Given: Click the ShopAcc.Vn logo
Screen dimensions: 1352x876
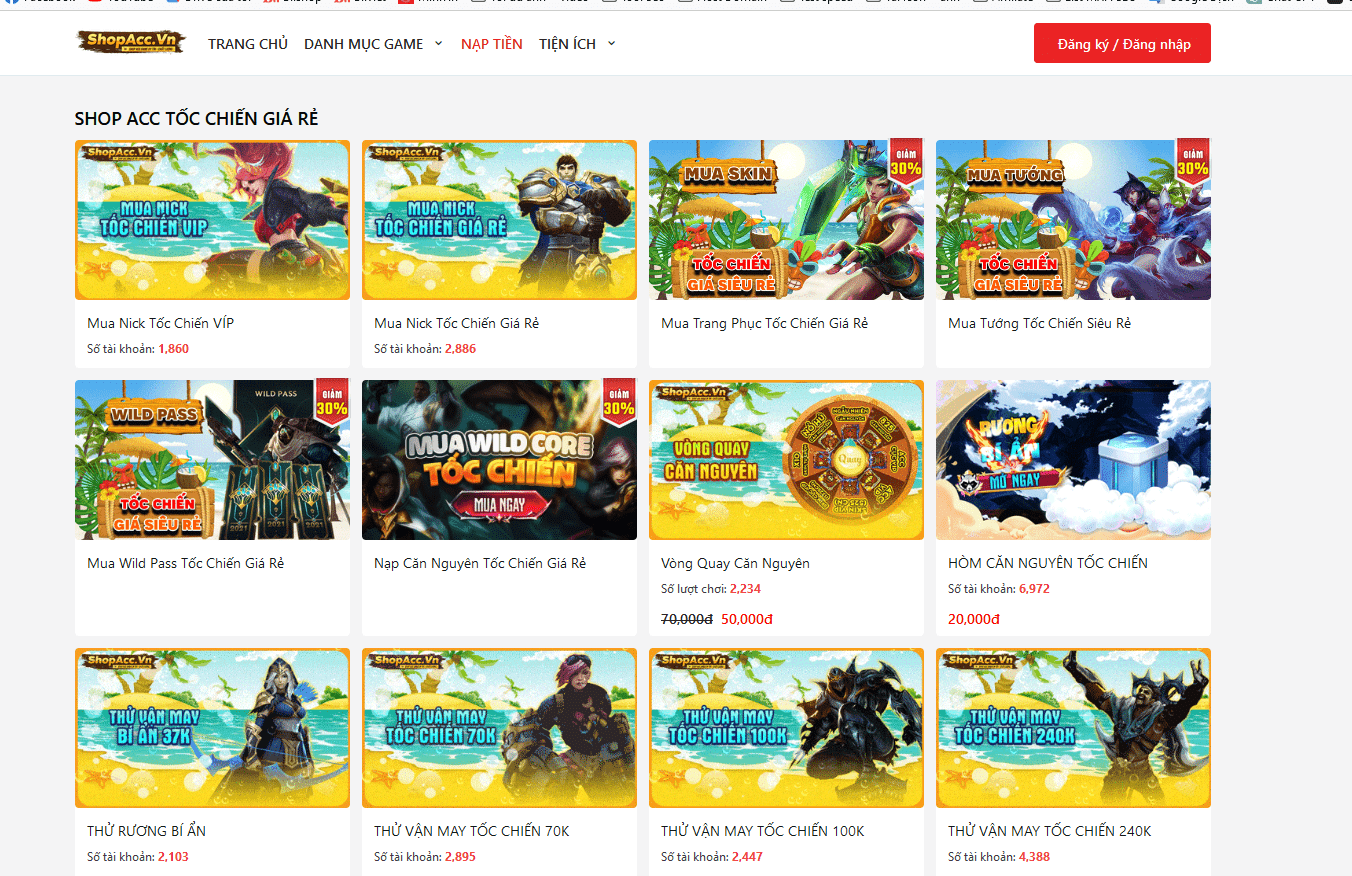Looking at the screenshot, I should (131, 42).
